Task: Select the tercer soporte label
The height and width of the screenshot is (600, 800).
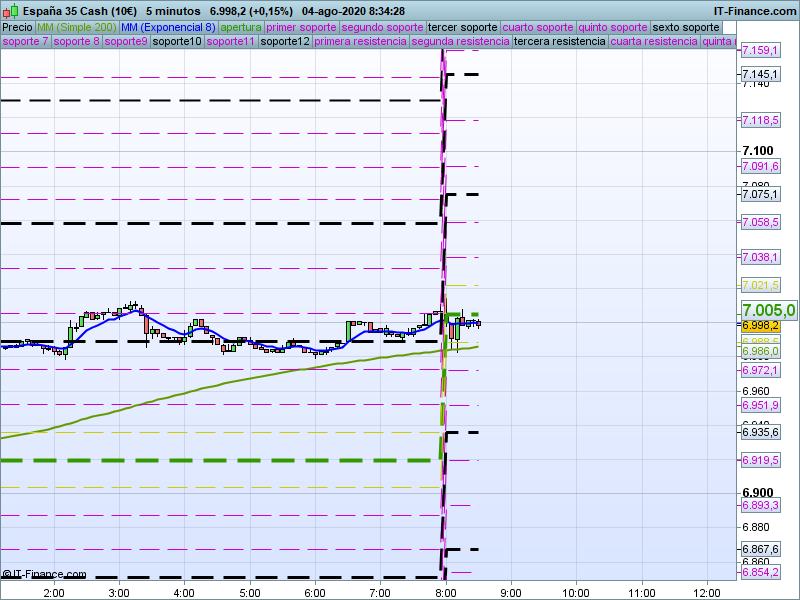Action: (462, 27)
